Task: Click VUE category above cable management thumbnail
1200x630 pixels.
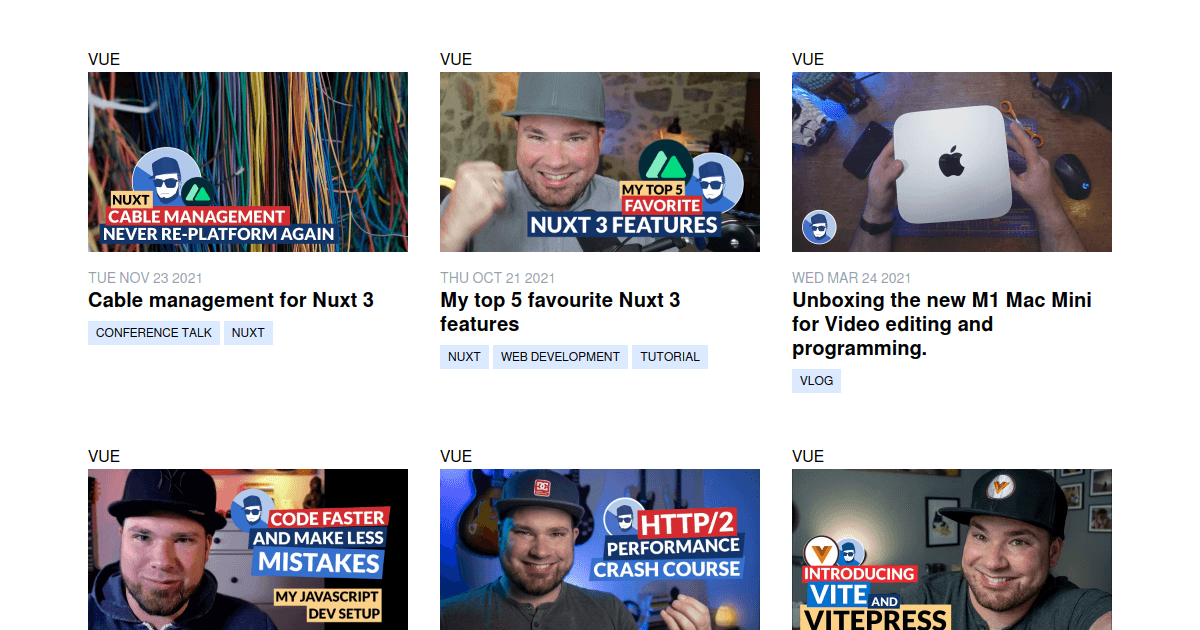Action: [104, 59]
